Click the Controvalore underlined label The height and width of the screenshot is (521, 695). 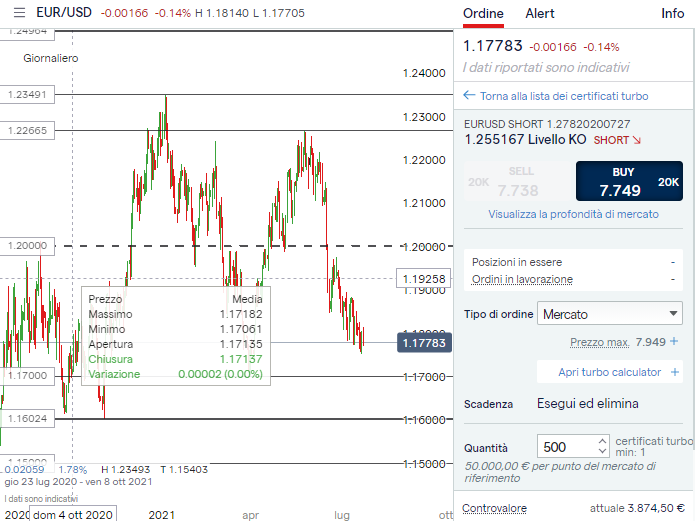(494, 508)
